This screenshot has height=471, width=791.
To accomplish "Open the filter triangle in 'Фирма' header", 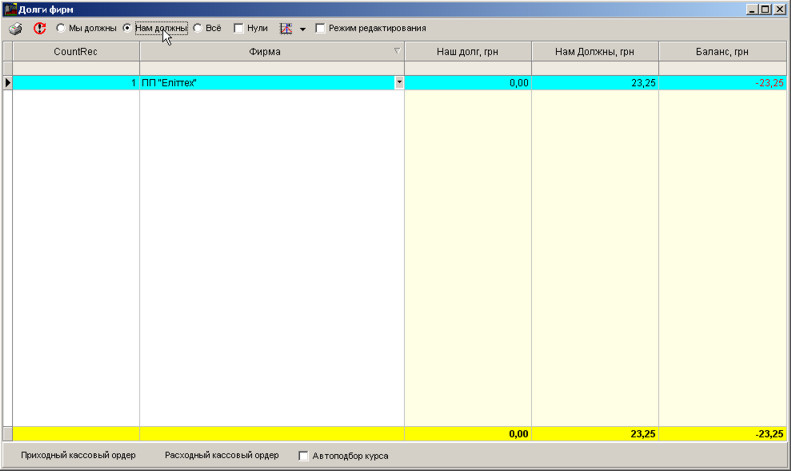I will coord(397,51).
